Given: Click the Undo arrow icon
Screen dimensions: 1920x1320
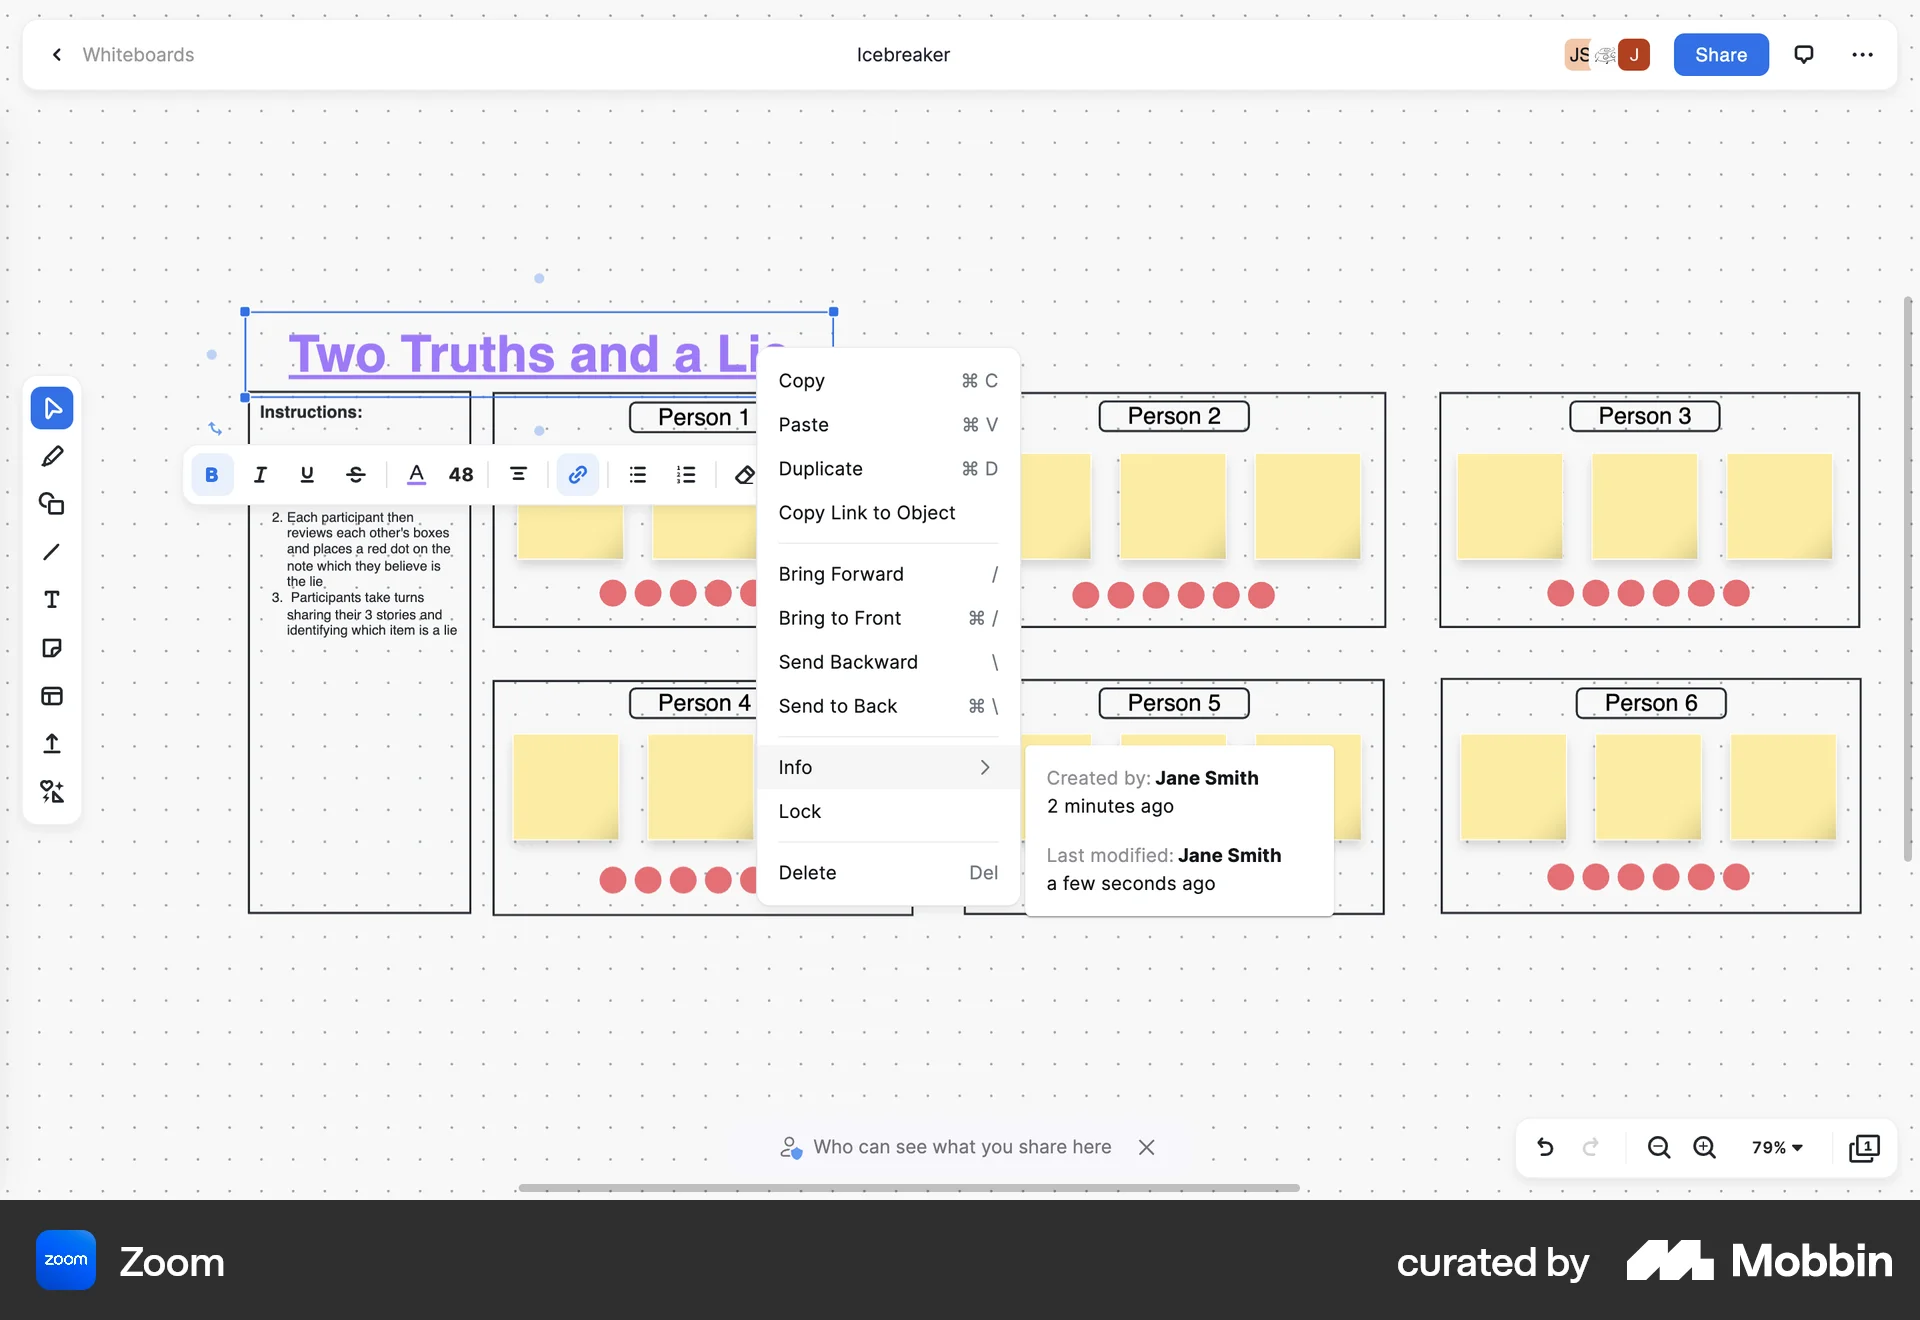Looking at the screenshot, I should (x=1545, y=1147).
